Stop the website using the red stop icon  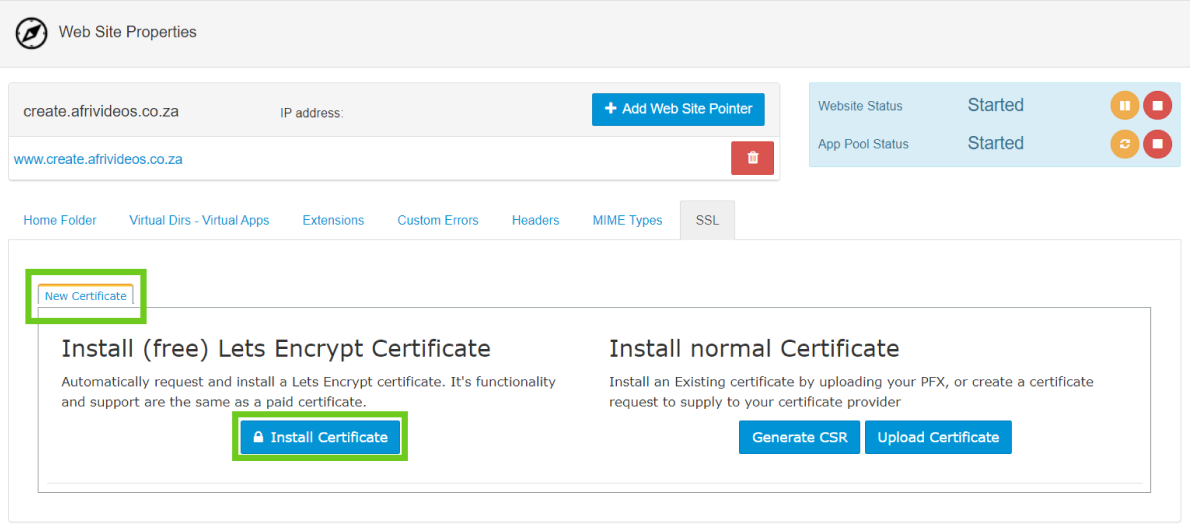click(1157, 105)
